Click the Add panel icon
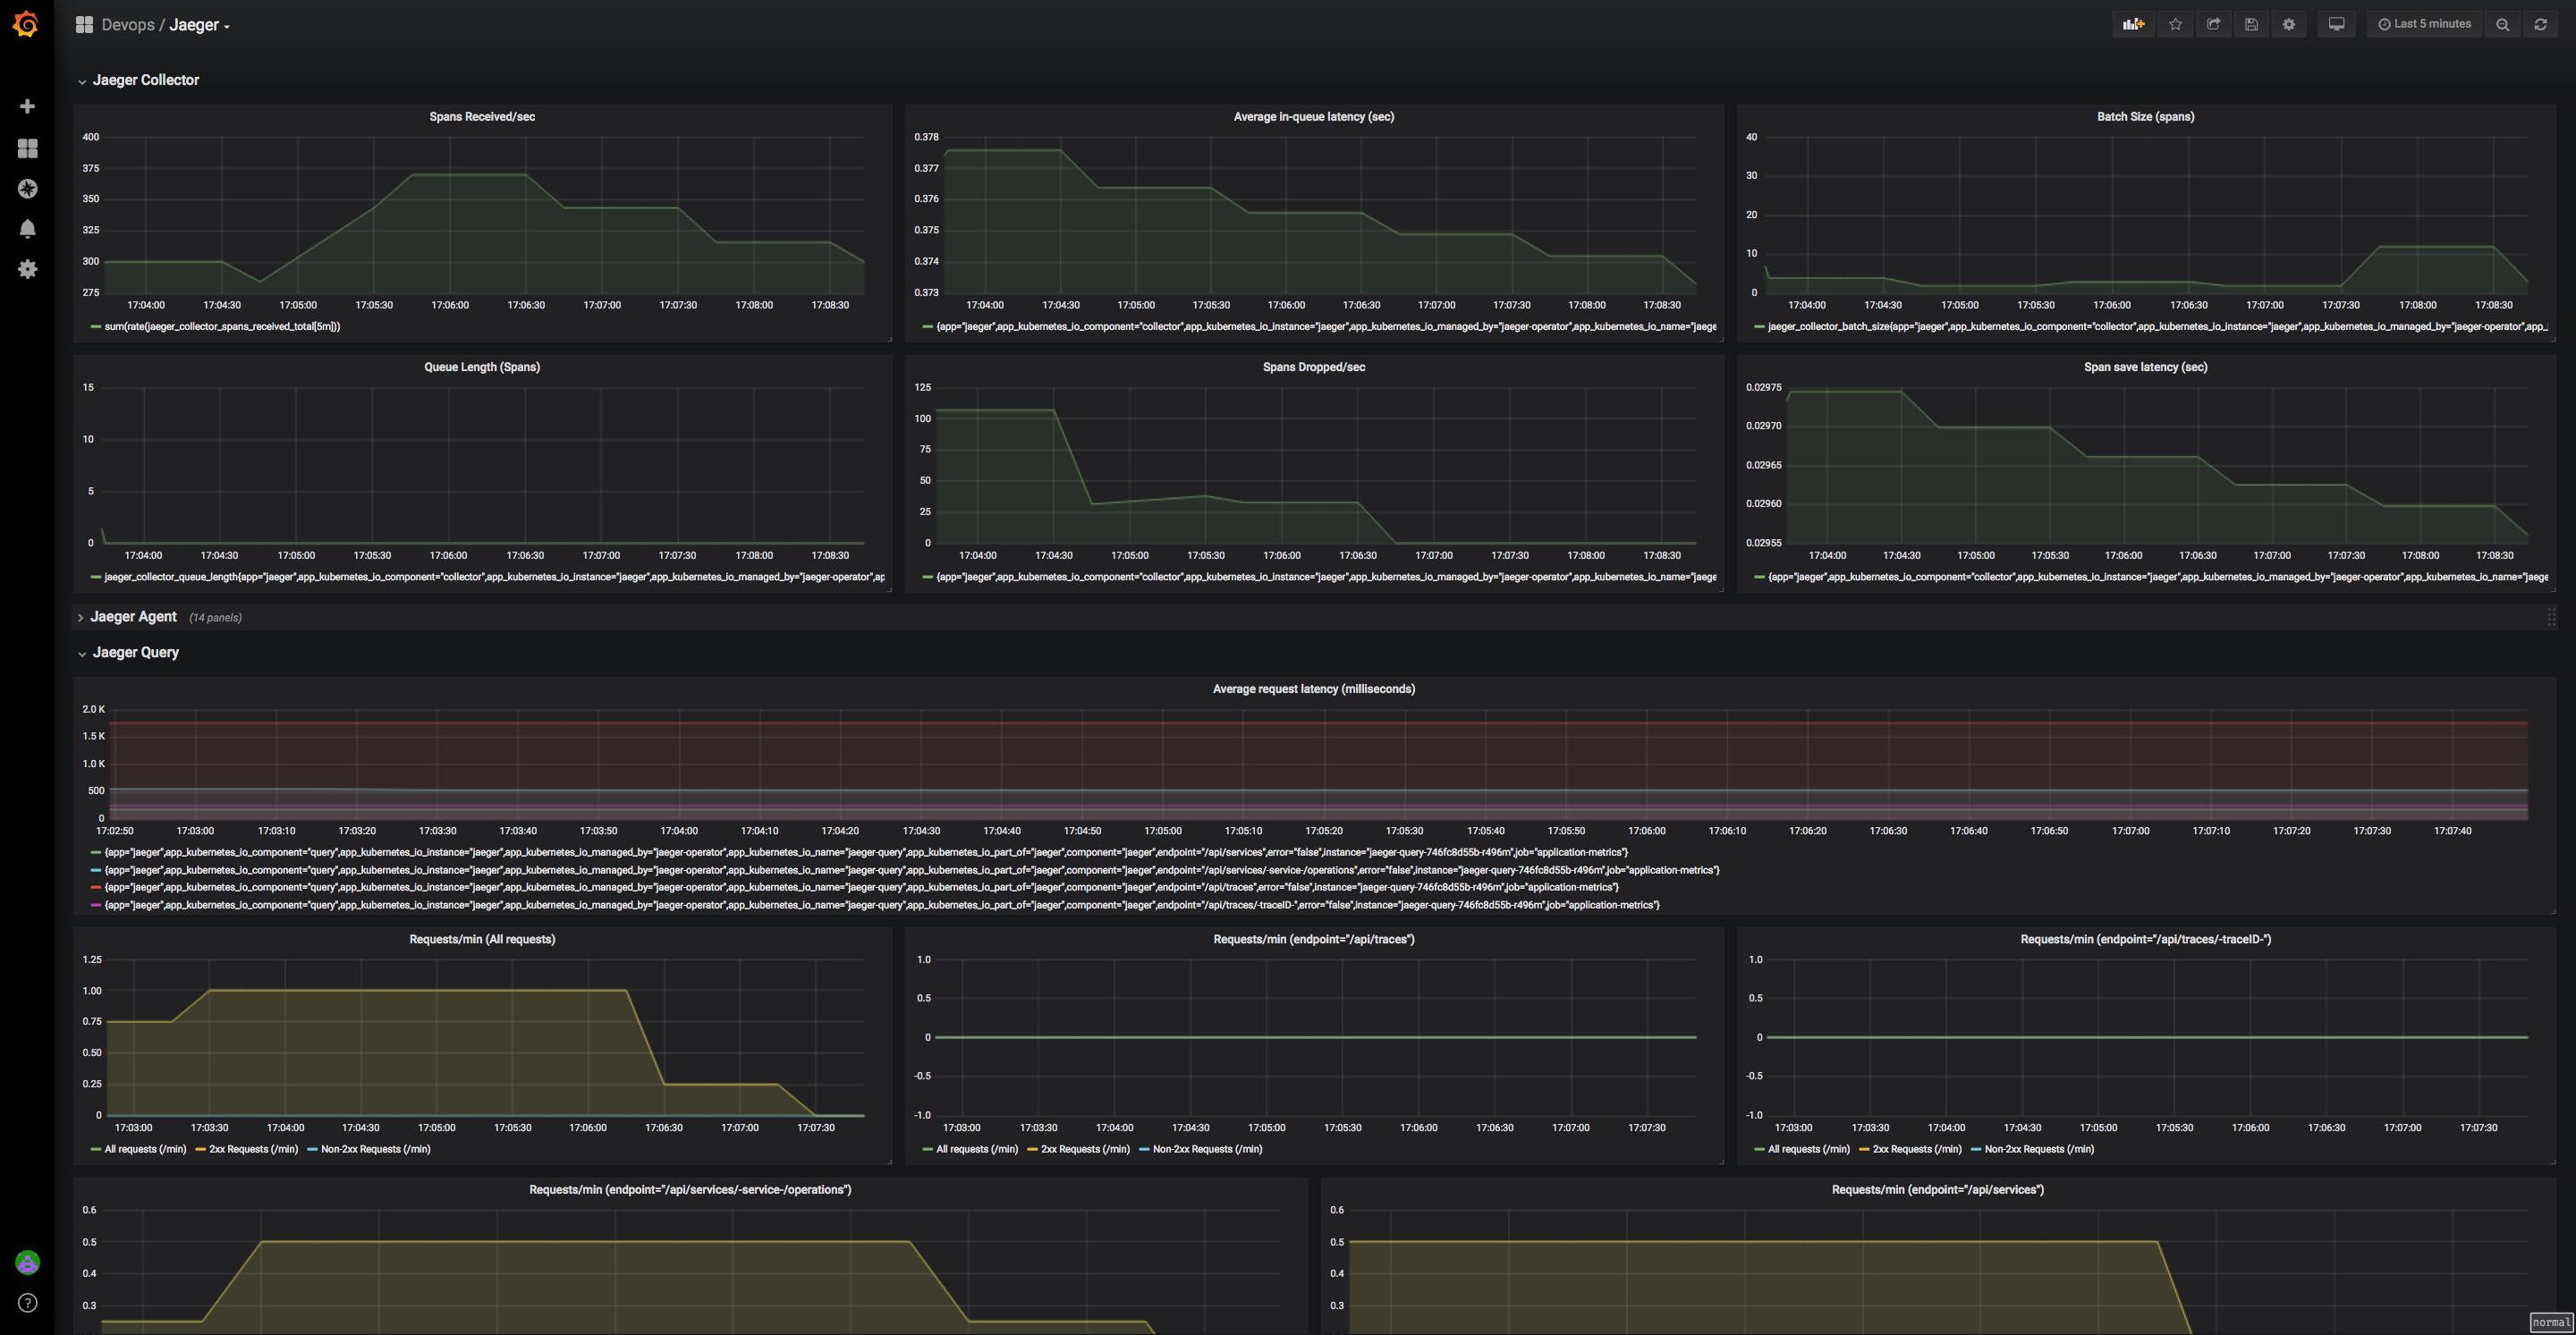The image size is (2576, 1335). [2133, 25]
